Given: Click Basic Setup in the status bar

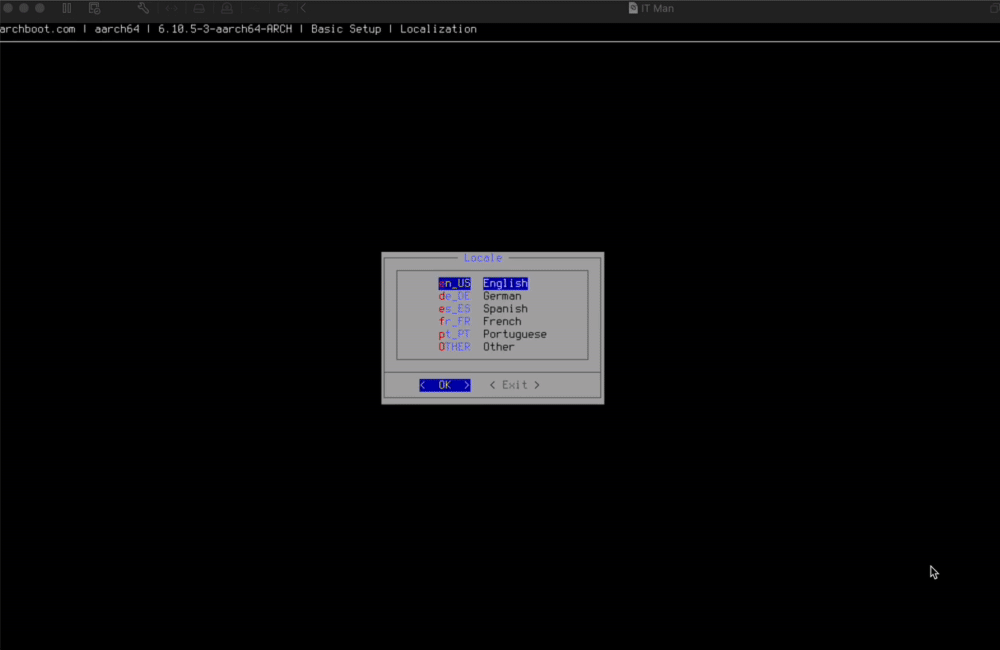Looking at the screenshot, I should tap(345, 29).
